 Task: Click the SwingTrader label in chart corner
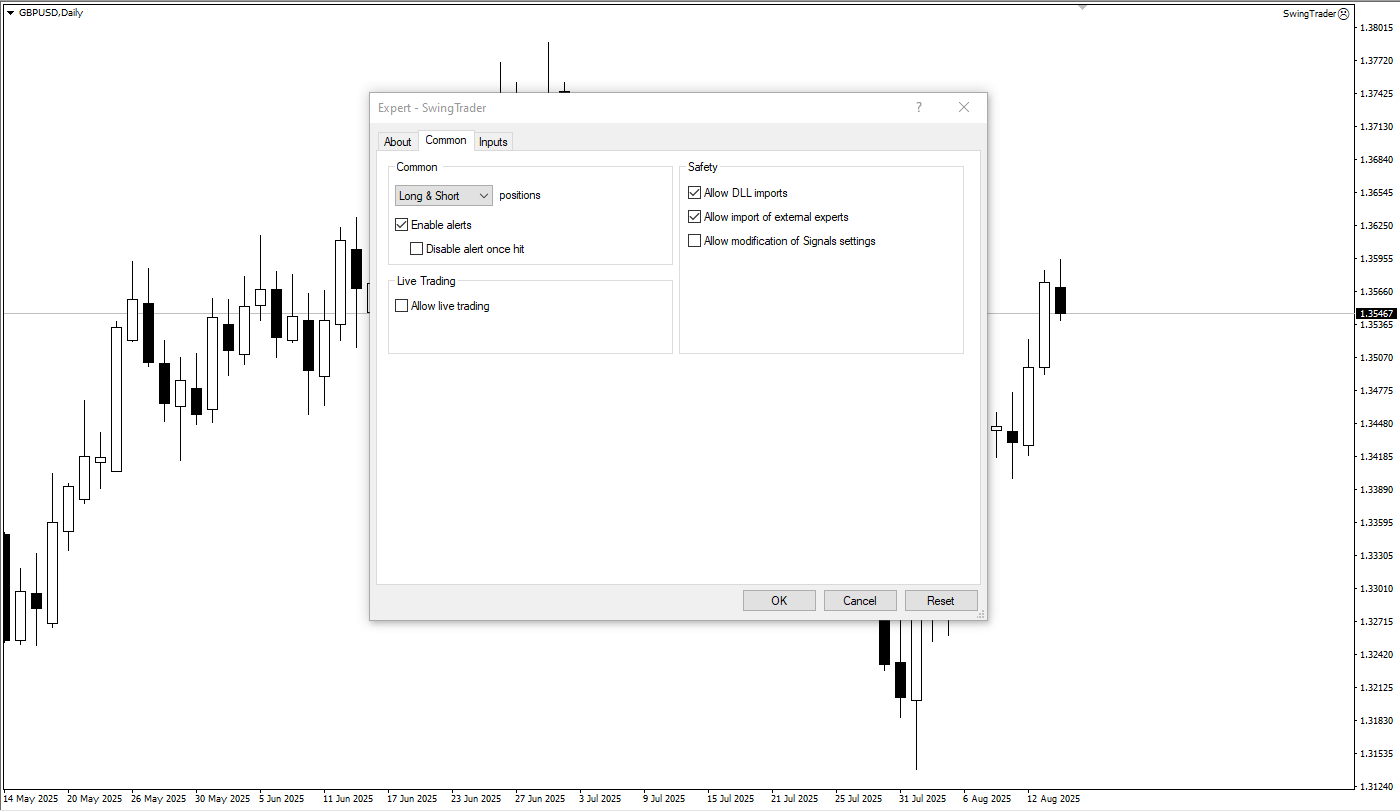[1309, 14]
